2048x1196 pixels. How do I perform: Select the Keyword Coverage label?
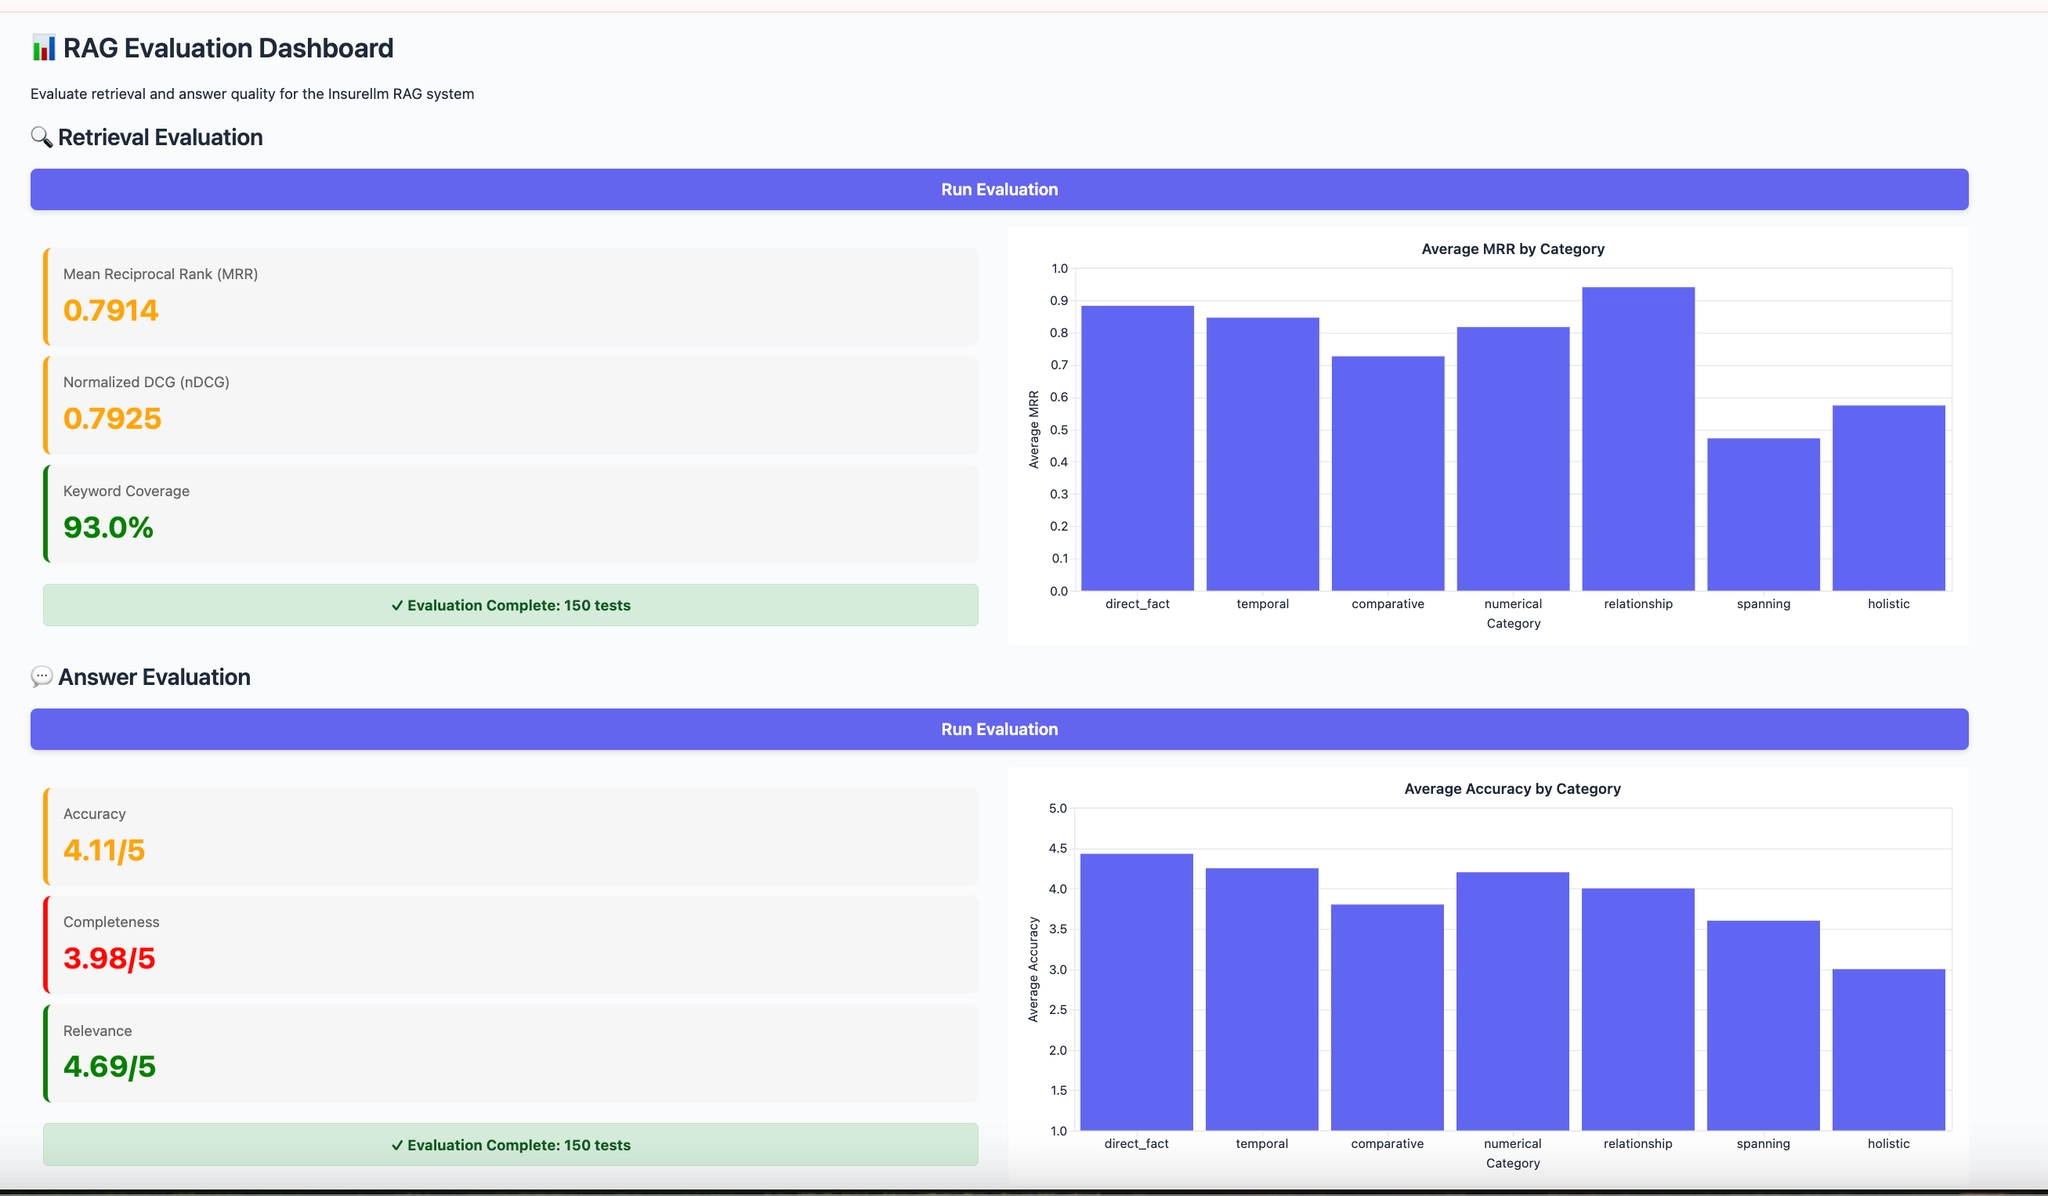tap(126, 491)
